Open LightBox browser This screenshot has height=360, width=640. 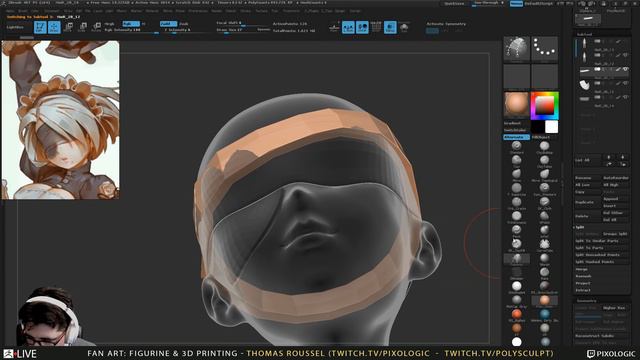[15, 27]
